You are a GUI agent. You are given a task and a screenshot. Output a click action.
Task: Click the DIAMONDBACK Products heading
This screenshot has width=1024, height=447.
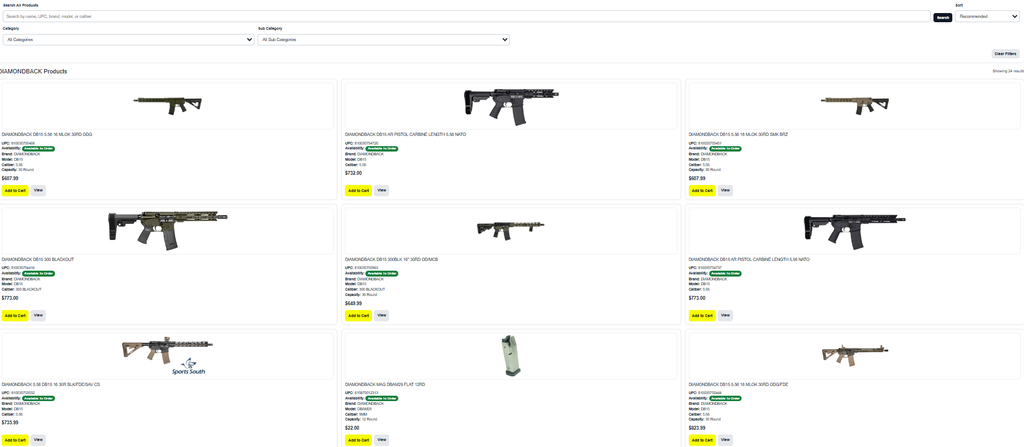[x=33, y=71]
